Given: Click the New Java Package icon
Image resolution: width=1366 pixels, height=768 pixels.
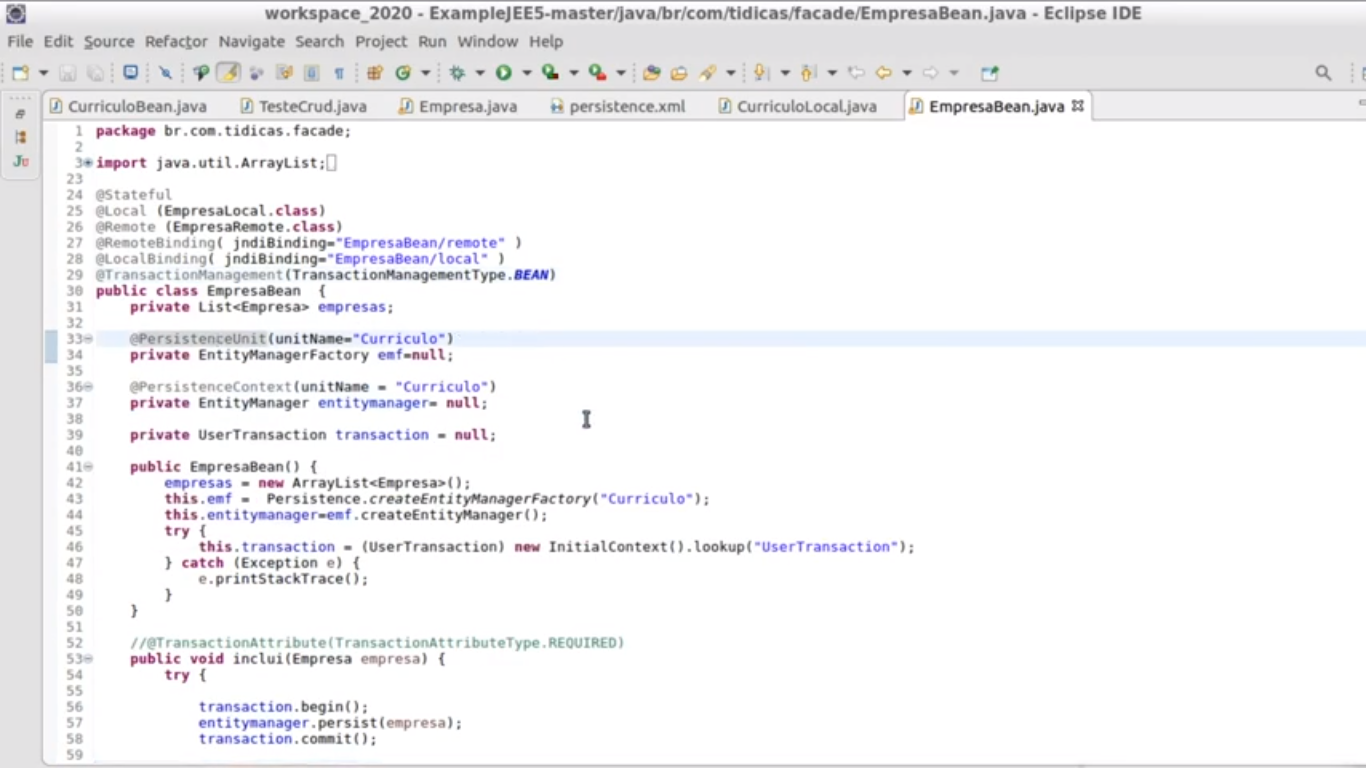Looking at the screenshot, I should click(x=375, y=73).
